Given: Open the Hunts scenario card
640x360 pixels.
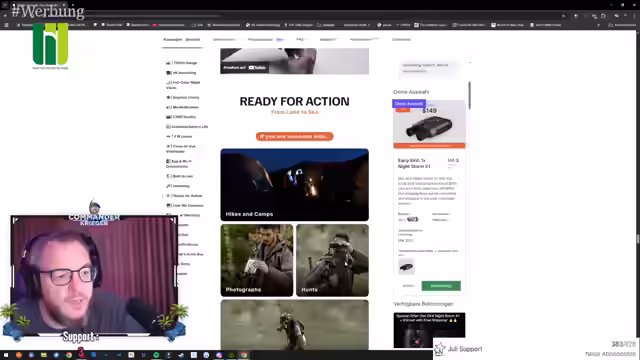Looking at the screenshot, I should tap(332, 260).
